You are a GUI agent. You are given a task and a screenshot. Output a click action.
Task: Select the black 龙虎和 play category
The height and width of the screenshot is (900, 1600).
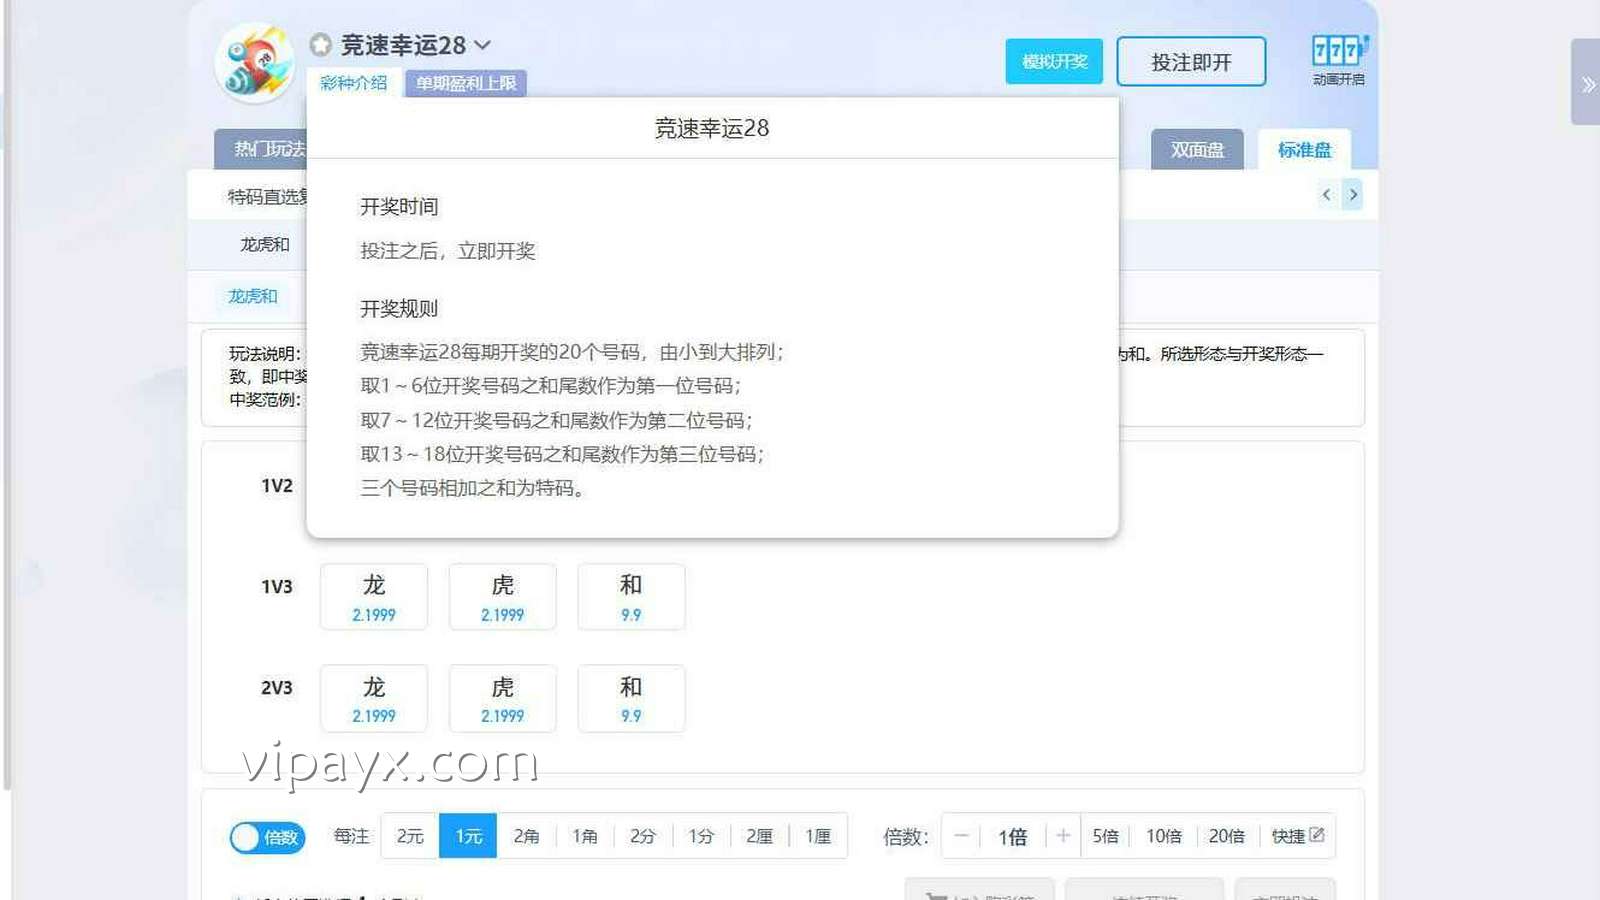pyautogui.click(x=264, y=244)
